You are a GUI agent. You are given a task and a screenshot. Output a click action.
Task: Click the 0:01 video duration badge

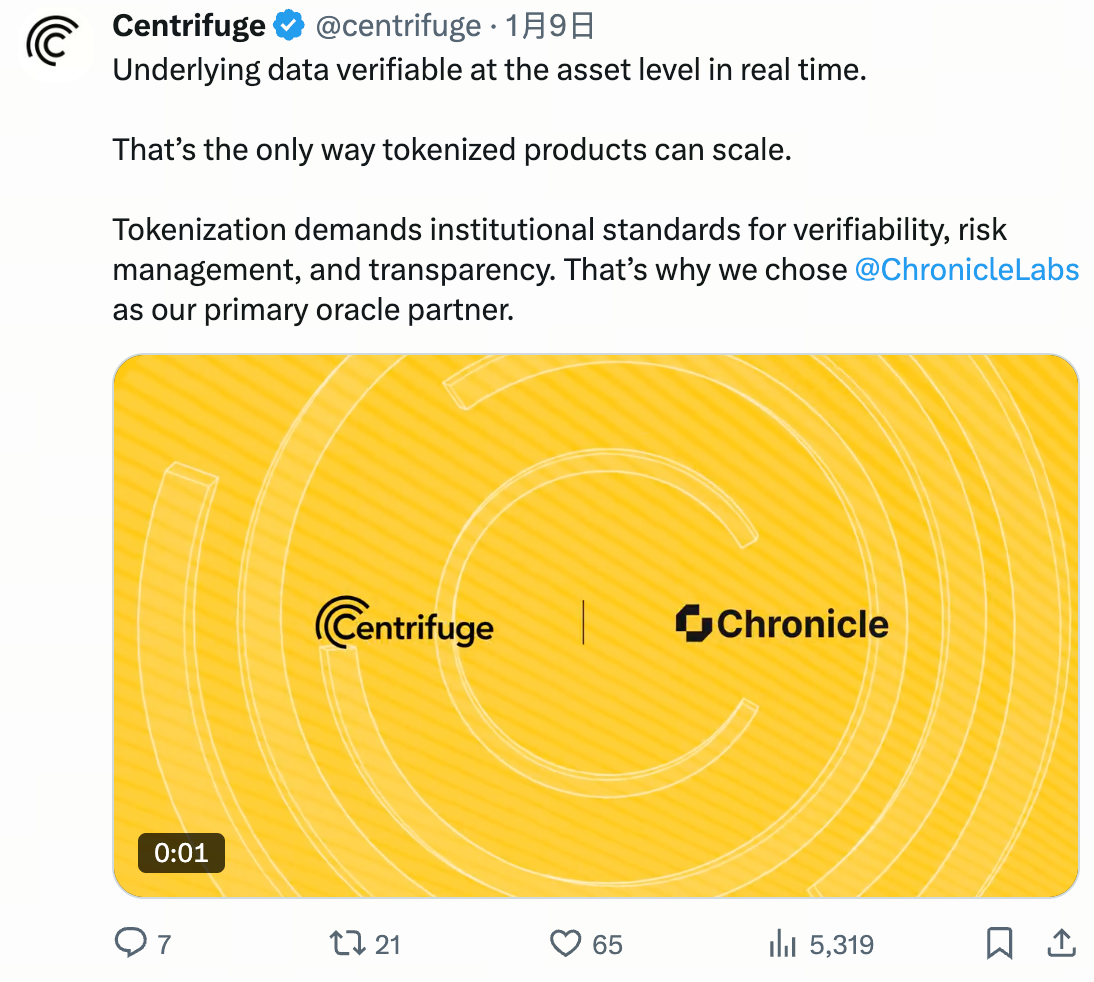pyautogui.click(x=181, y=852)
